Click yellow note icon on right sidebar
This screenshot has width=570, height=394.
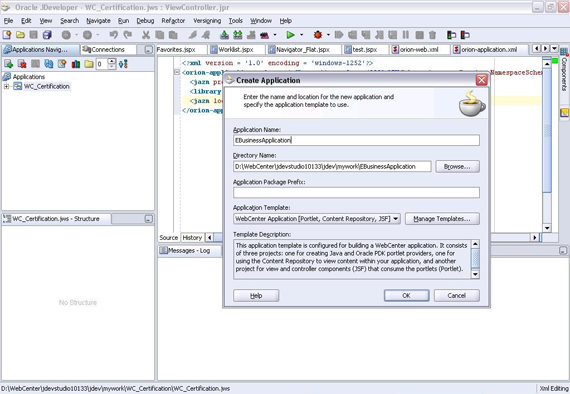pyautogui.click(x=564, y=113)
